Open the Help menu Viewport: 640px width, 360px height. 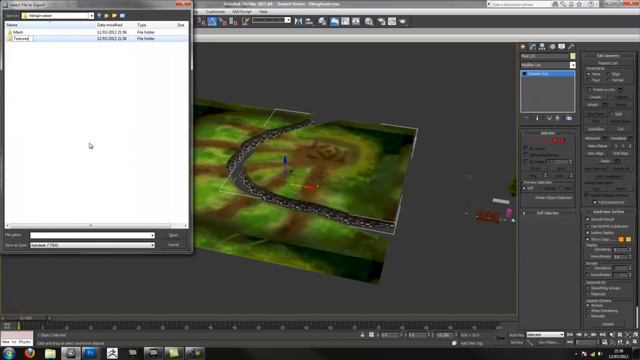tap(263, 11)
